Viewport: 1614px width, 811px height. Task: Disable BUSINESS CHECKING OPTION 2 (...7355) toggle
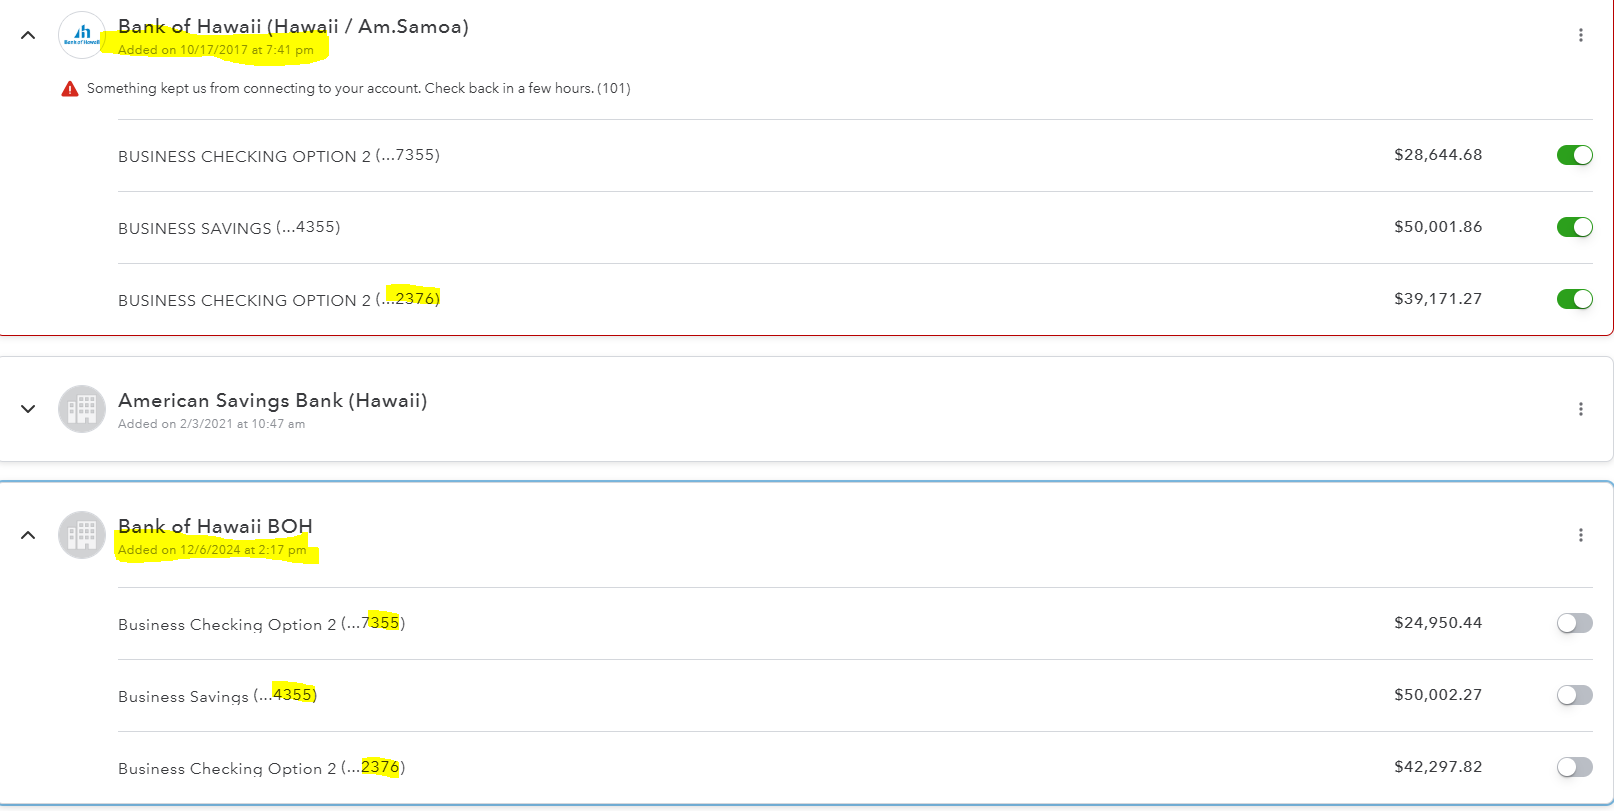pyautogui.click(x=1574, y=155)
